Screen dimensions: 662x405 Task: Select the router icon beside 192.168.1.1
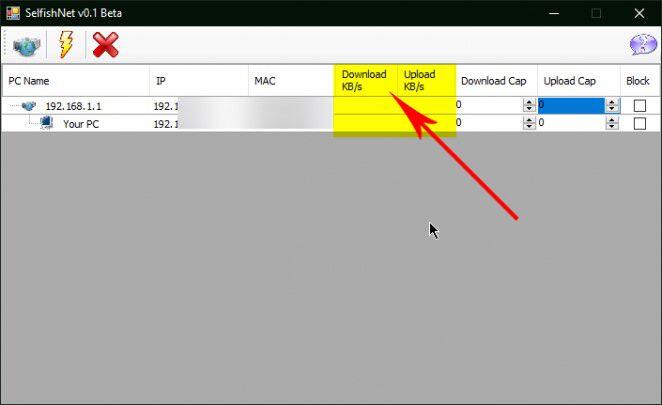click(x=29, y=106)
